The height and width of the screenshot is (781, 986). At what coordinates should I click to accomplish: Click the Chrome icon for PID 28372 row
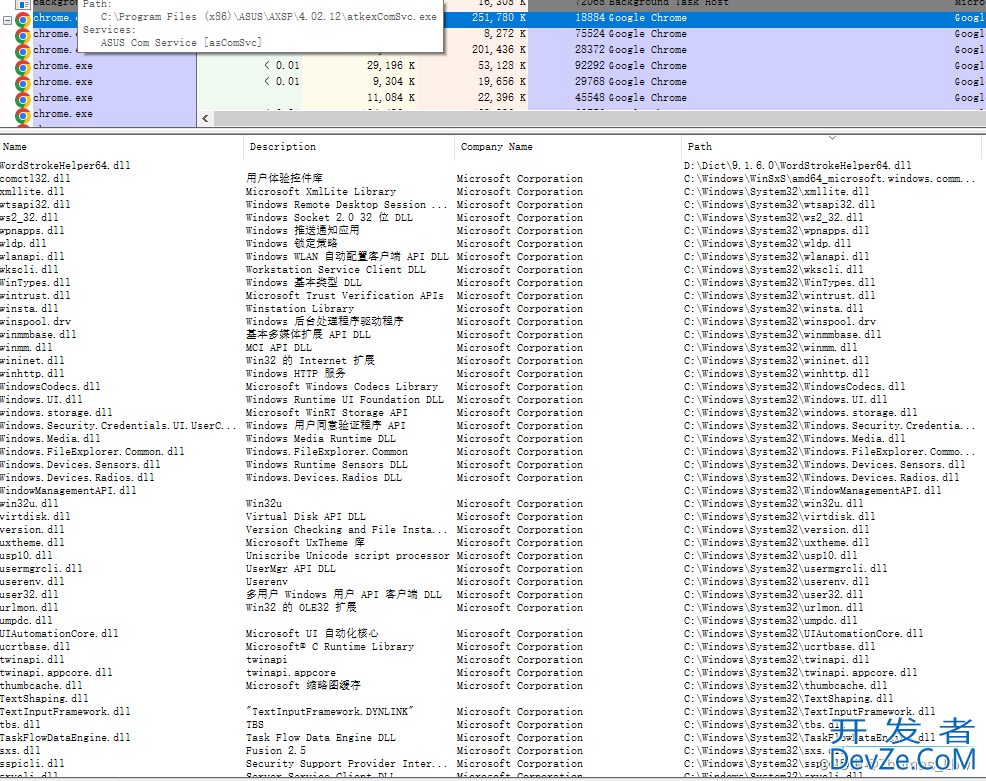click(23, 51)
